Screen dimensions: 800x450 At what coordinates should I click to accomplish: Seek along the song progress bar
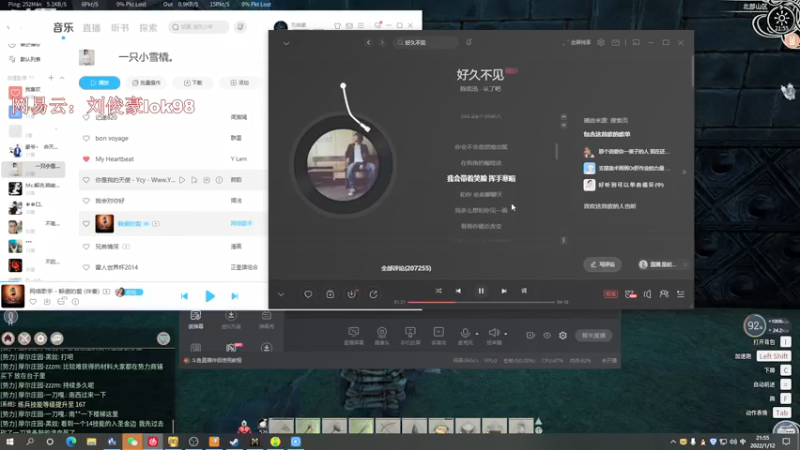pos(481,302)
